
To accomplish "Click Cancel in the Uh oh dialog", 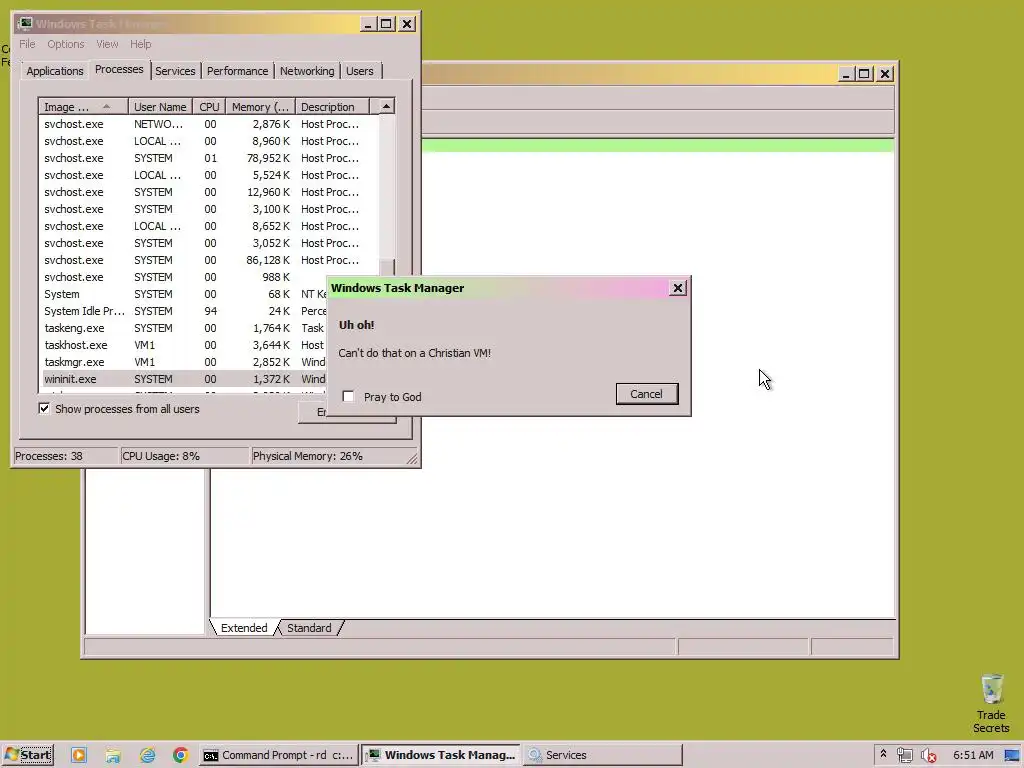I will pyautogui.click(x=647, y=394).
